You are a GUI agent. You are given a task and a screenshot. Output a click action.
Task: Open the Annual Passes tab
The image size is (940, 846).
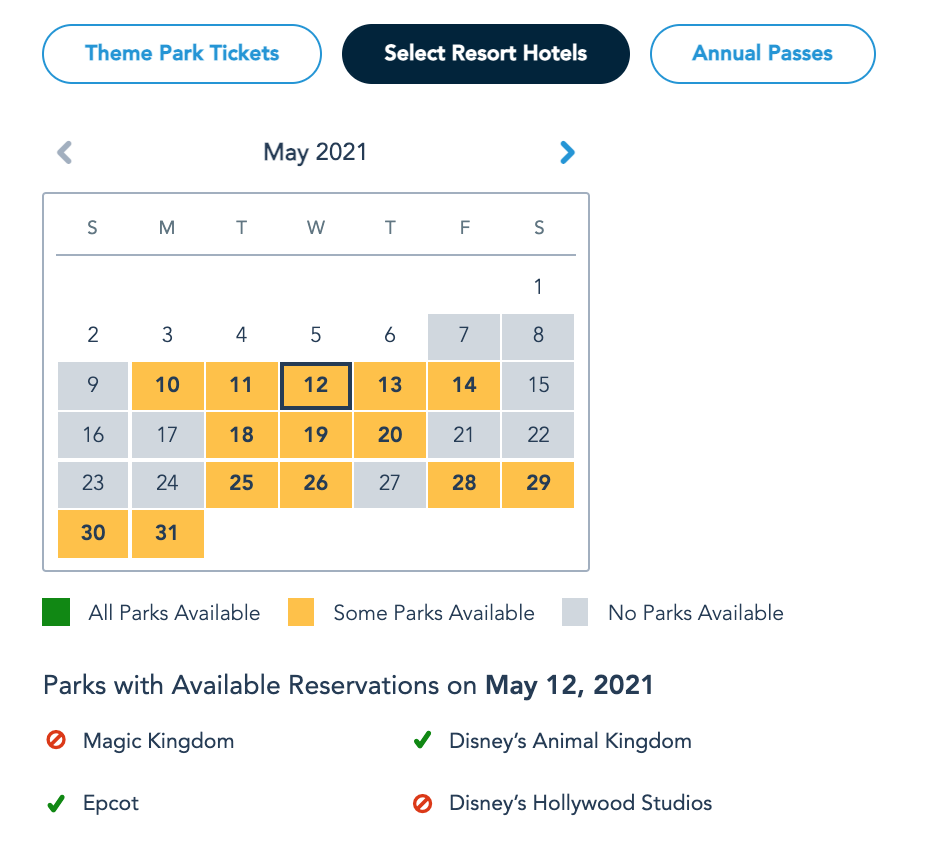pos(762,54)
